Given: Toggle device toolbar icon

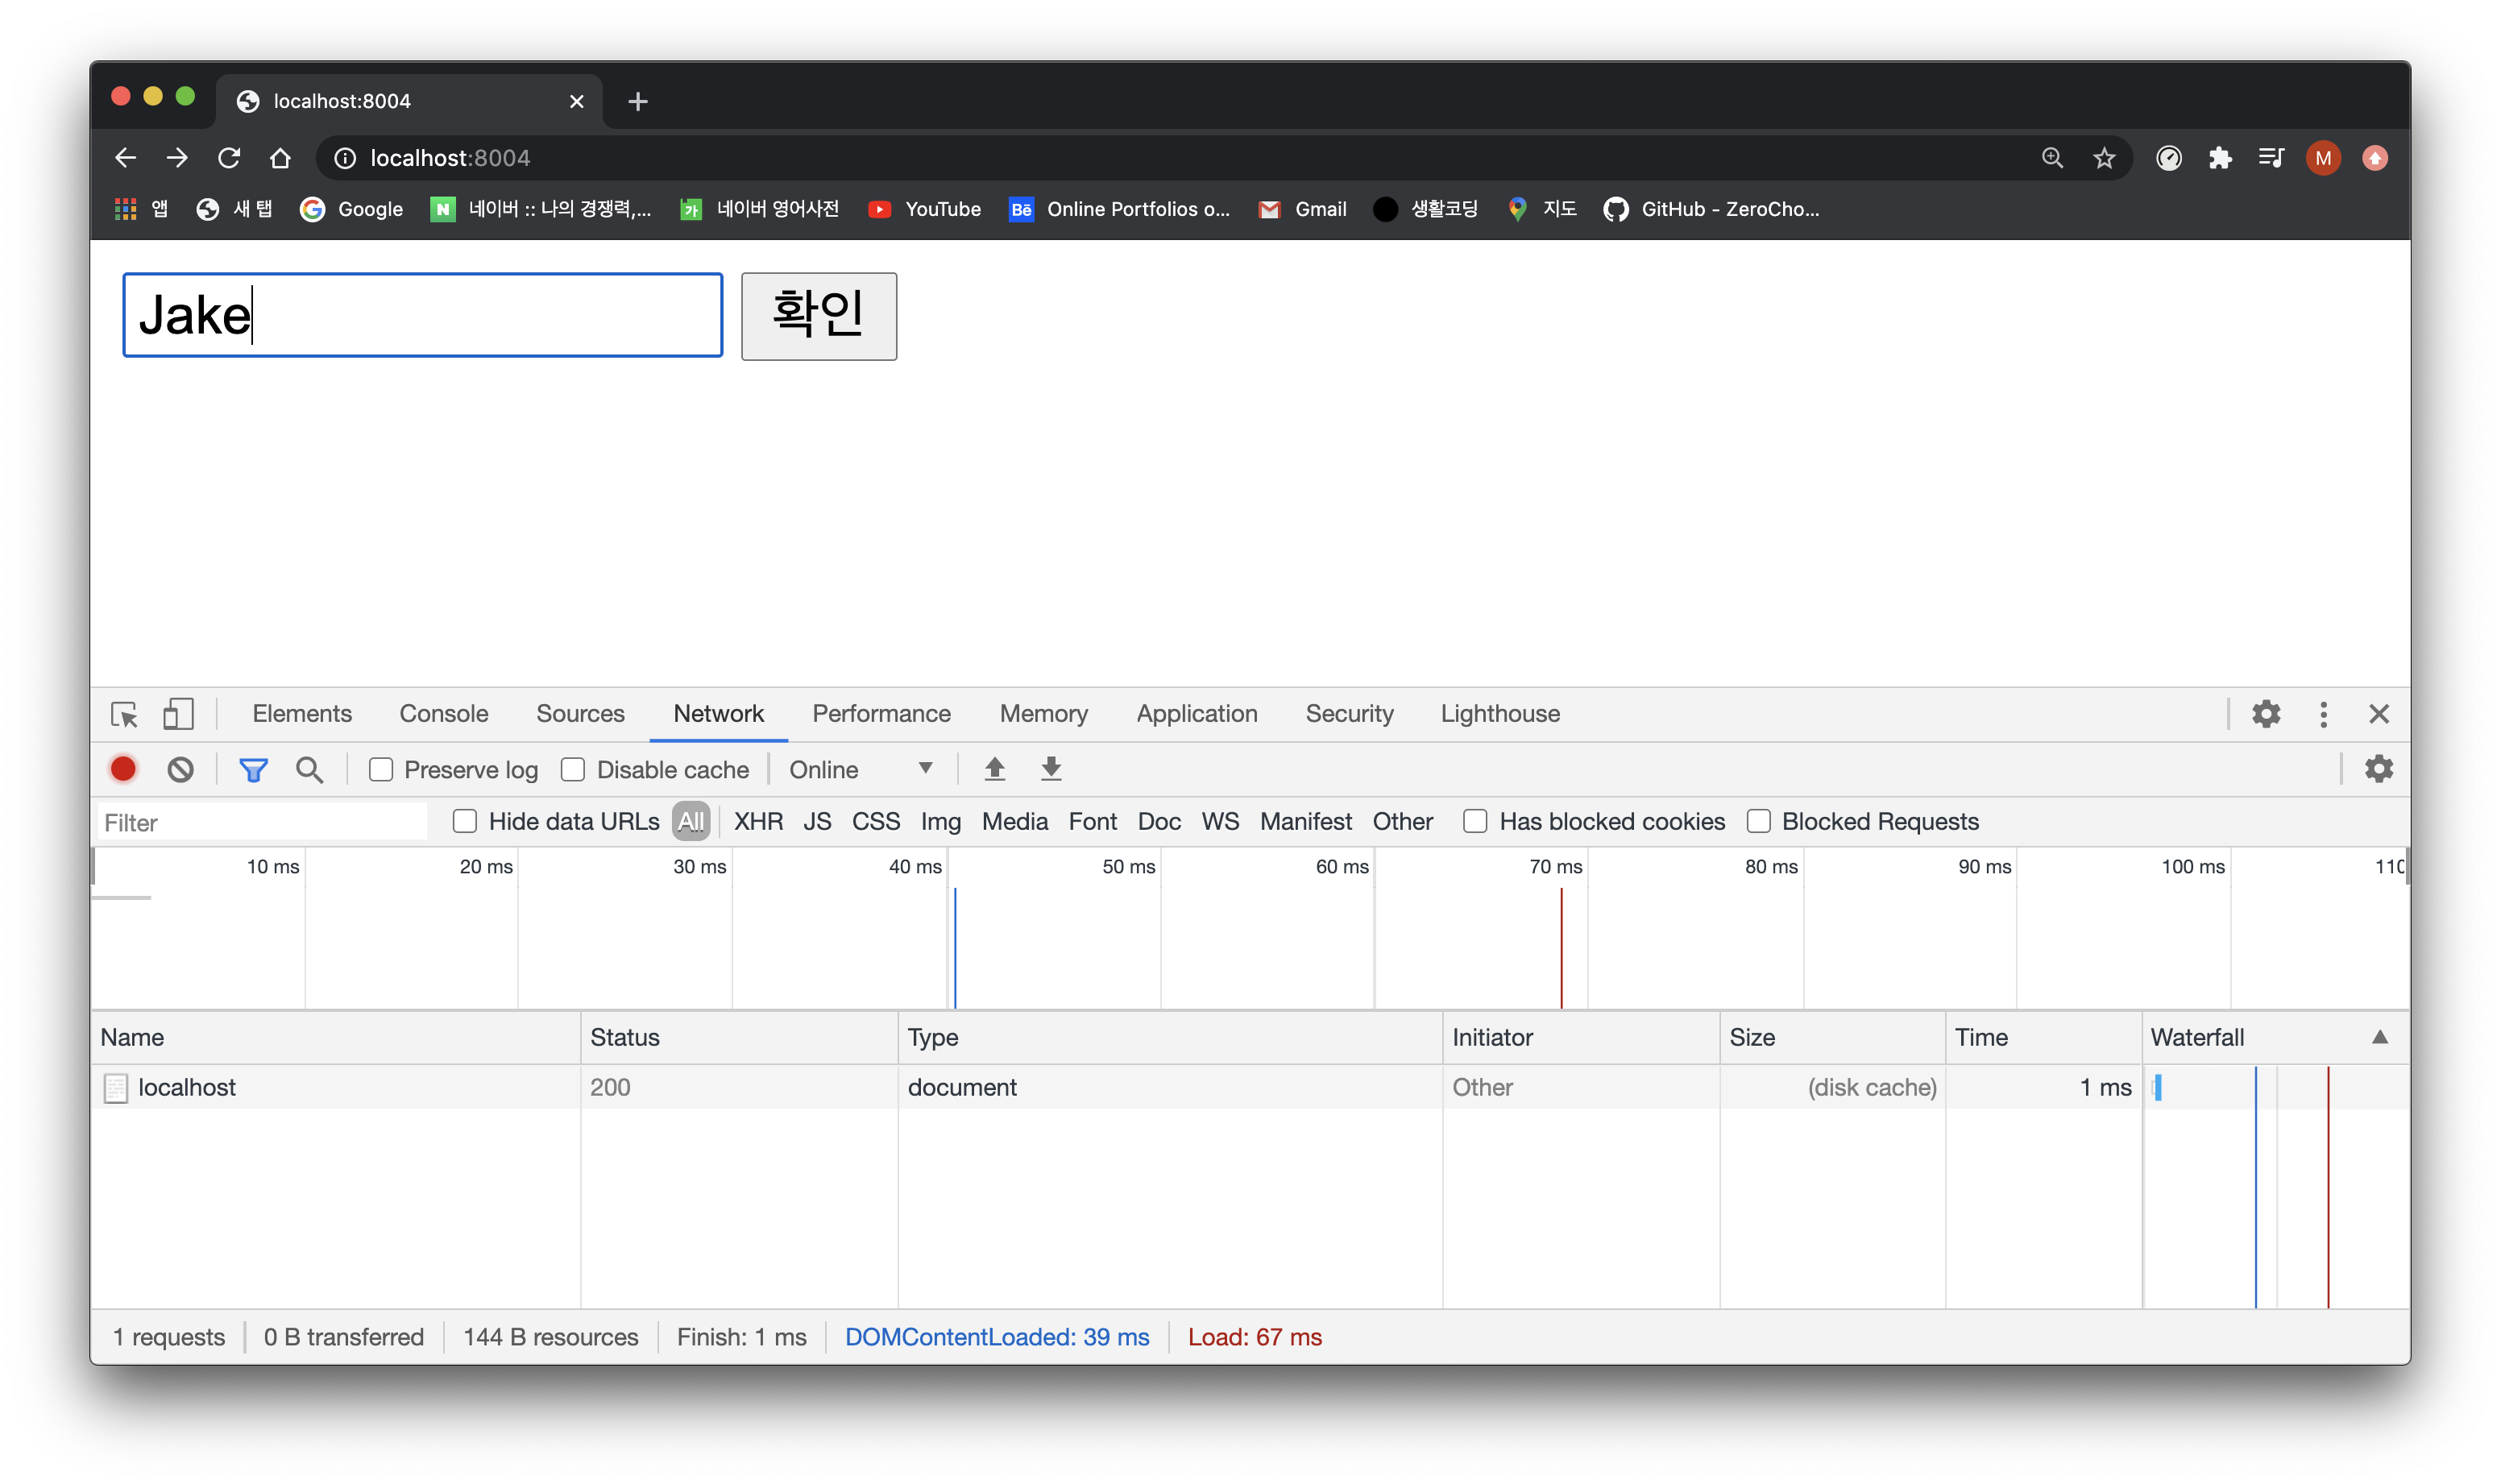Looking at the screenshot, I should pyautogui.click(x=178, y=714).
